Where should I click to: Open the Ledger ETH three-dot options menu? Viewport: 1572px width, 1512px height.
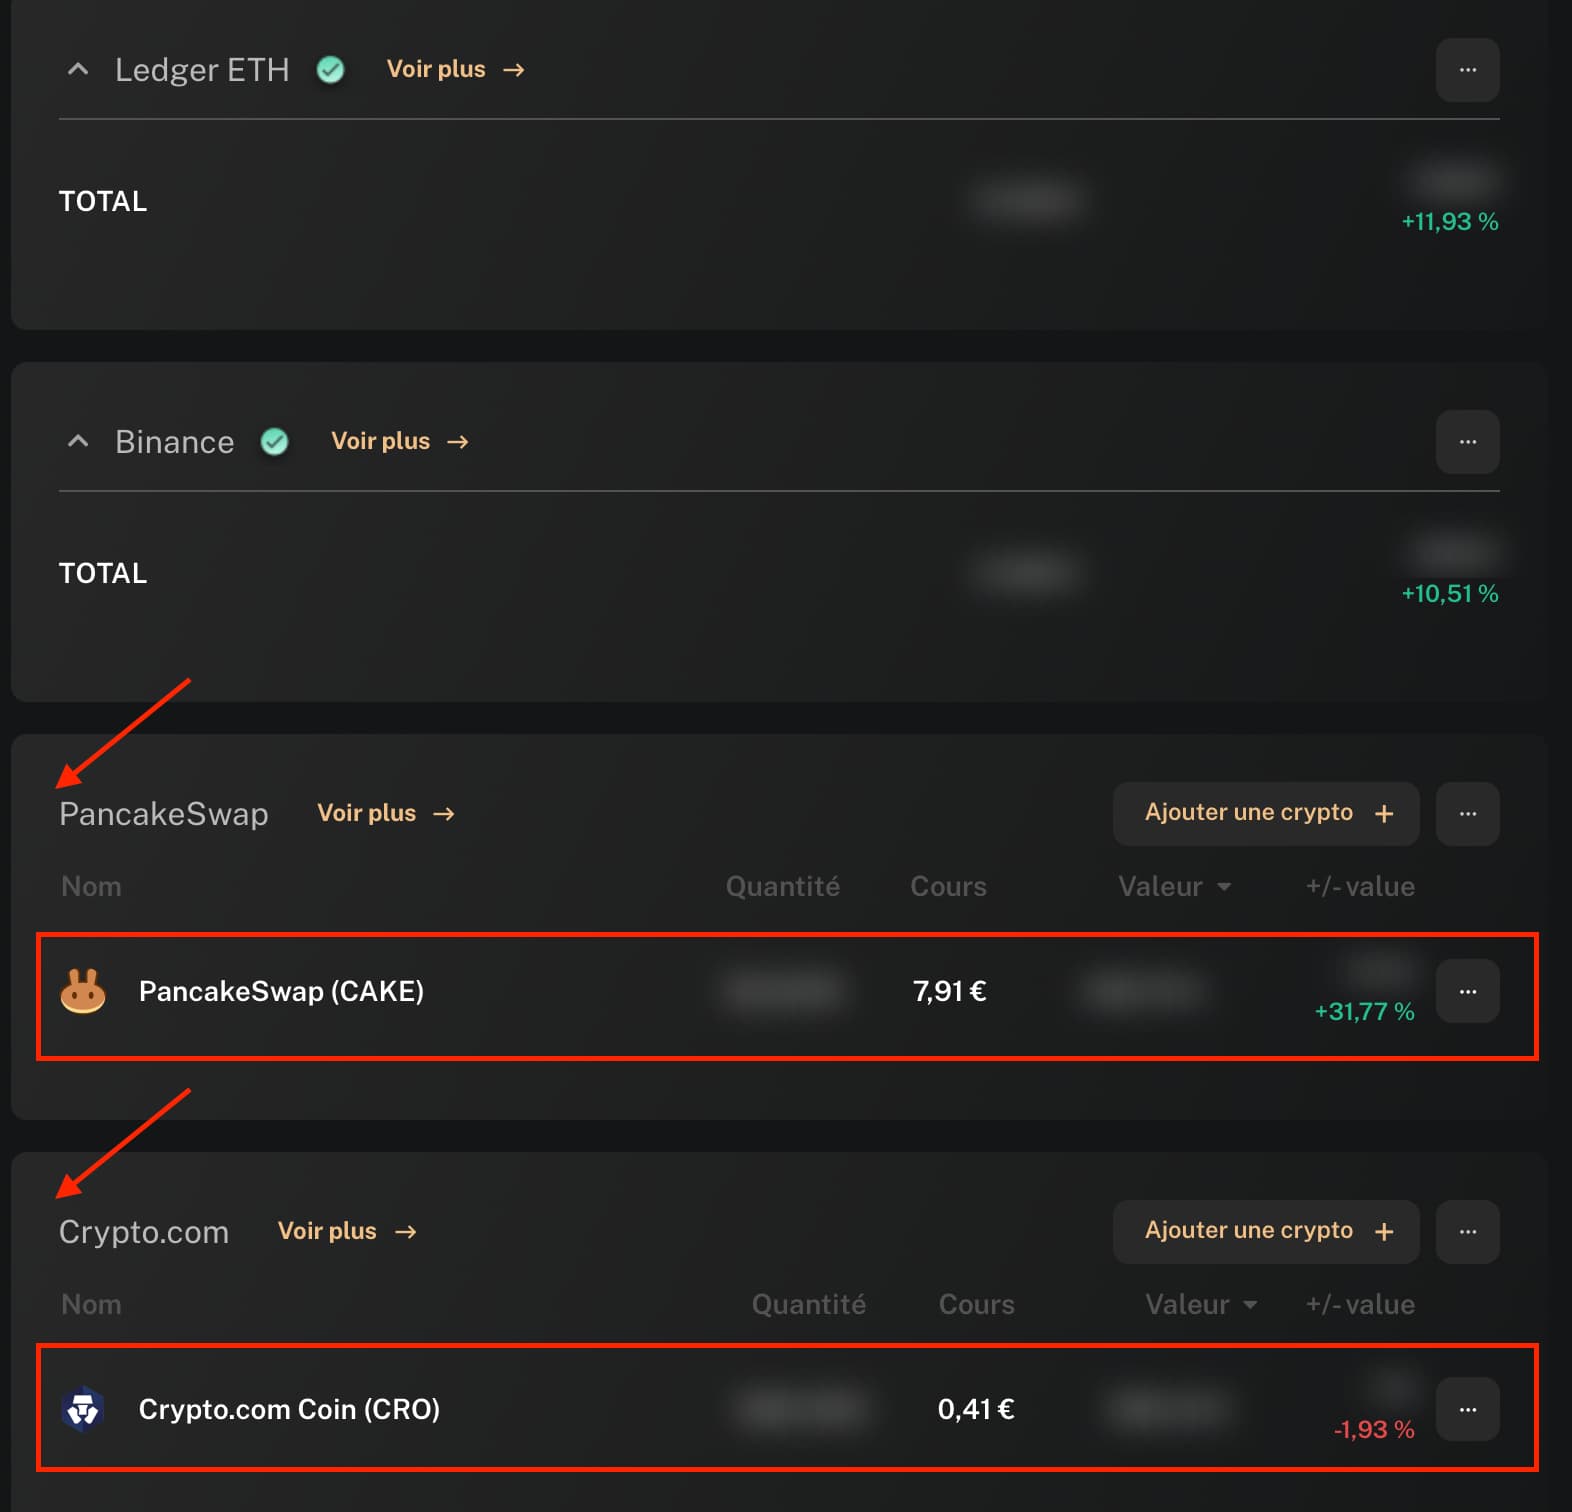click(1467, 70)
